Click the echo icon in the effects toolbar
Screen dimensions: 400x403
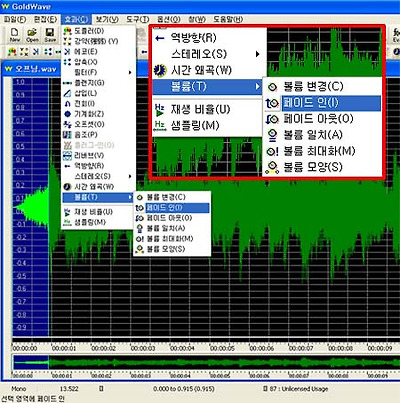[36, 52]
